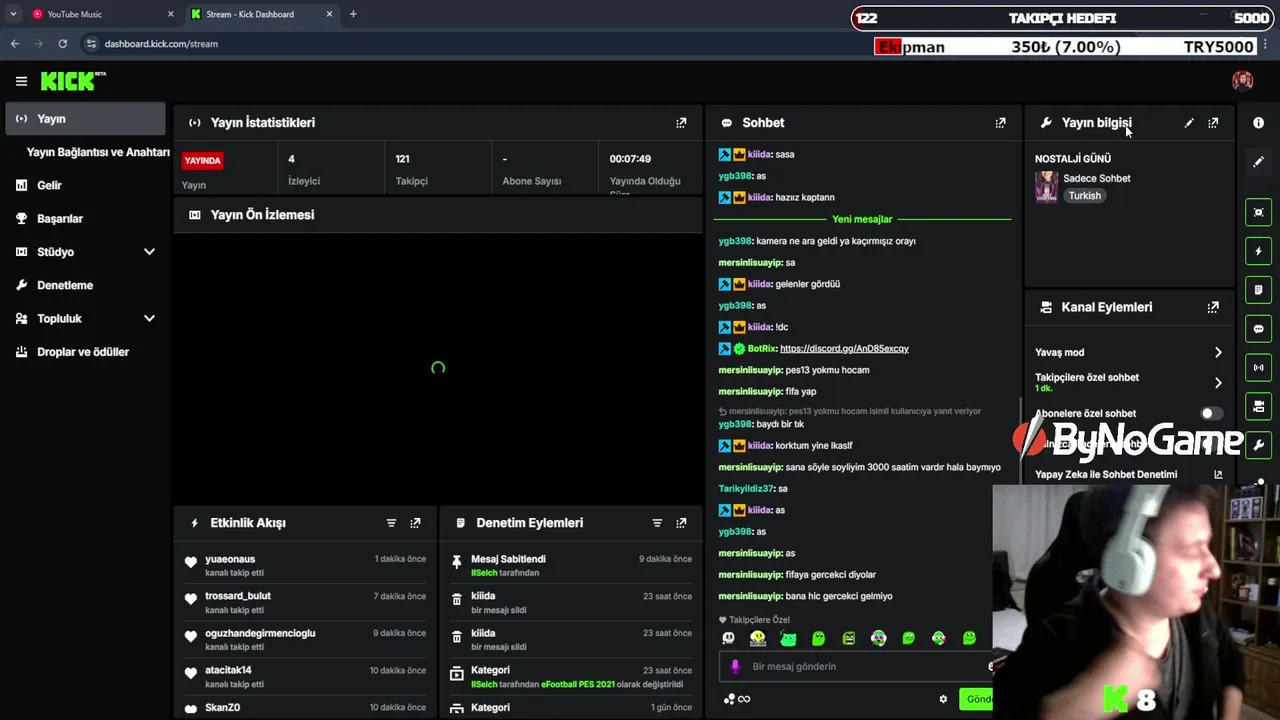Reload the page in the browser

[62, 44]
